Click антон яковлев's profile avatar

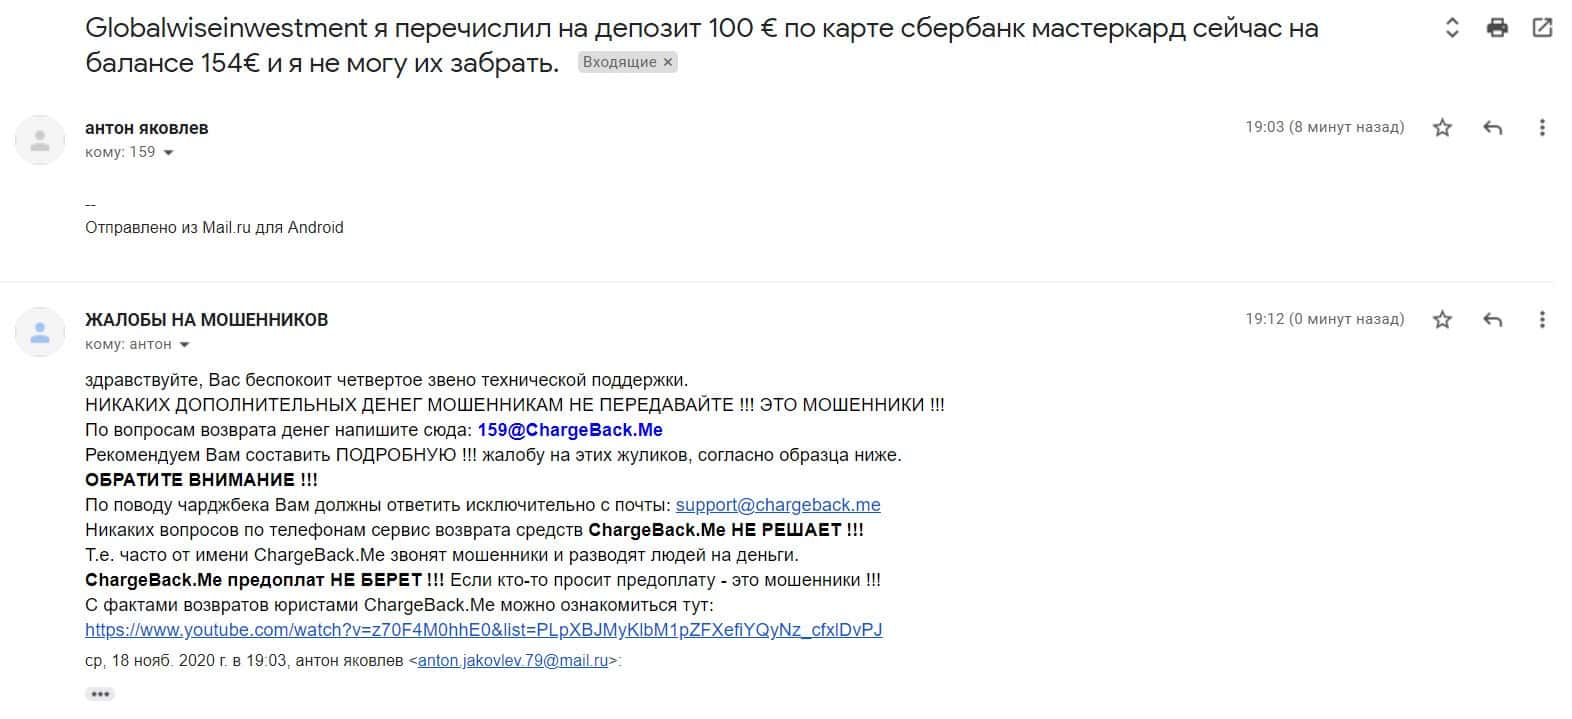[40, 140]
